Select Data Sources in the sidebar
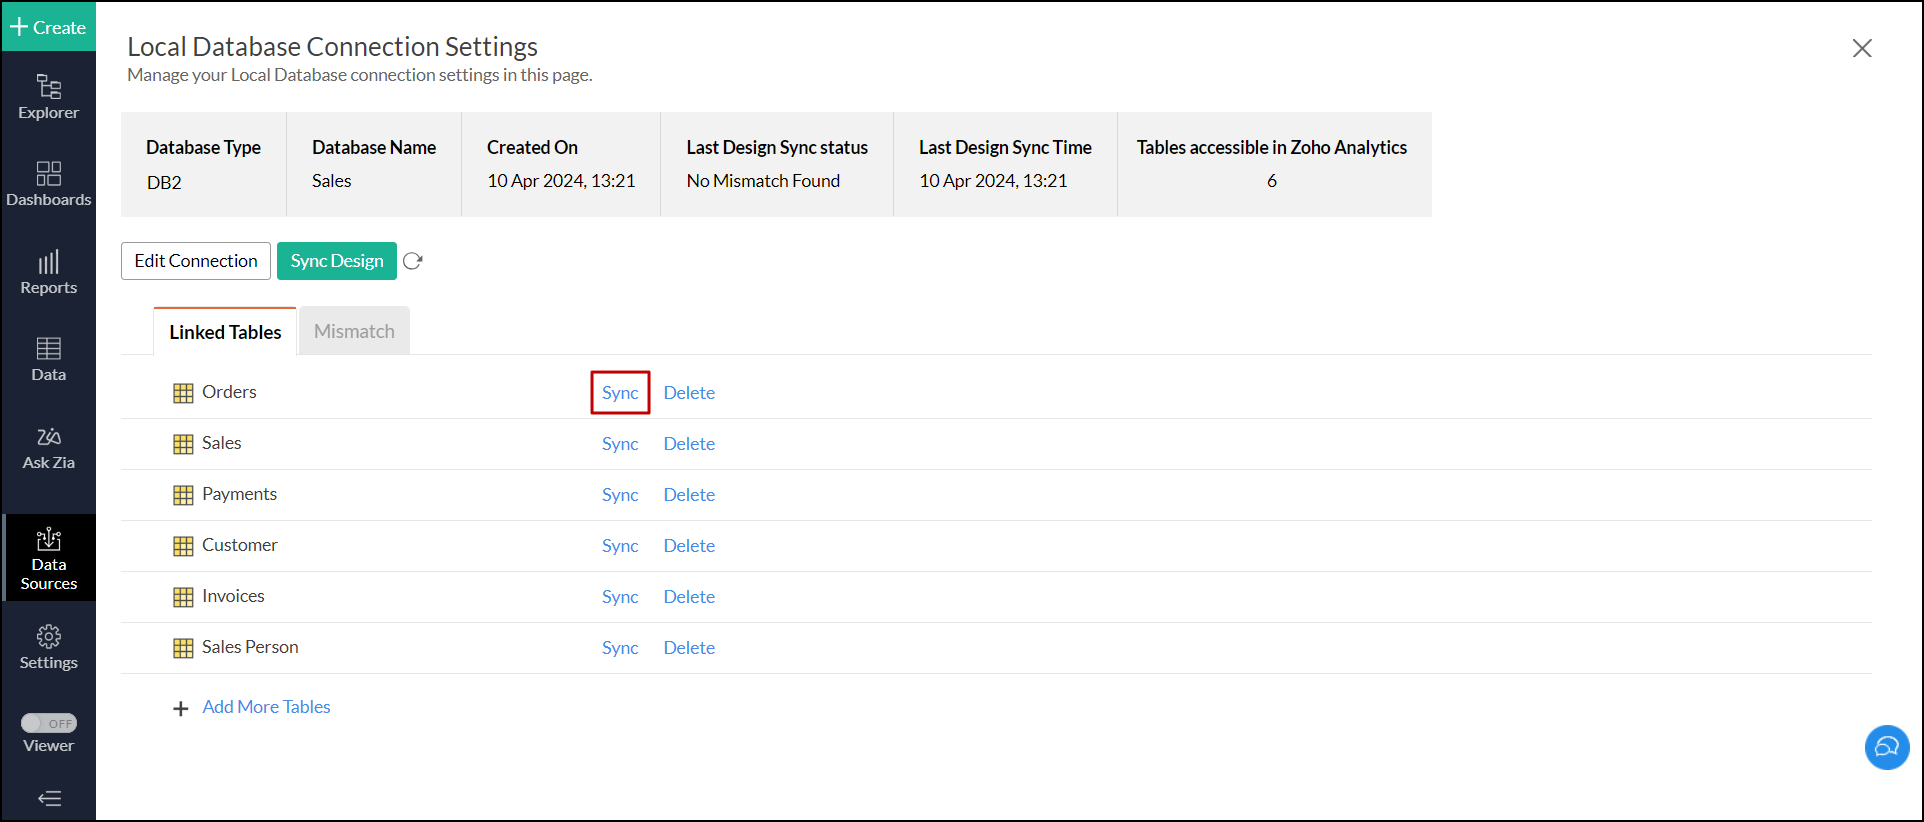The width and height of the screenshot is (1924, 822). pos(48,558)
